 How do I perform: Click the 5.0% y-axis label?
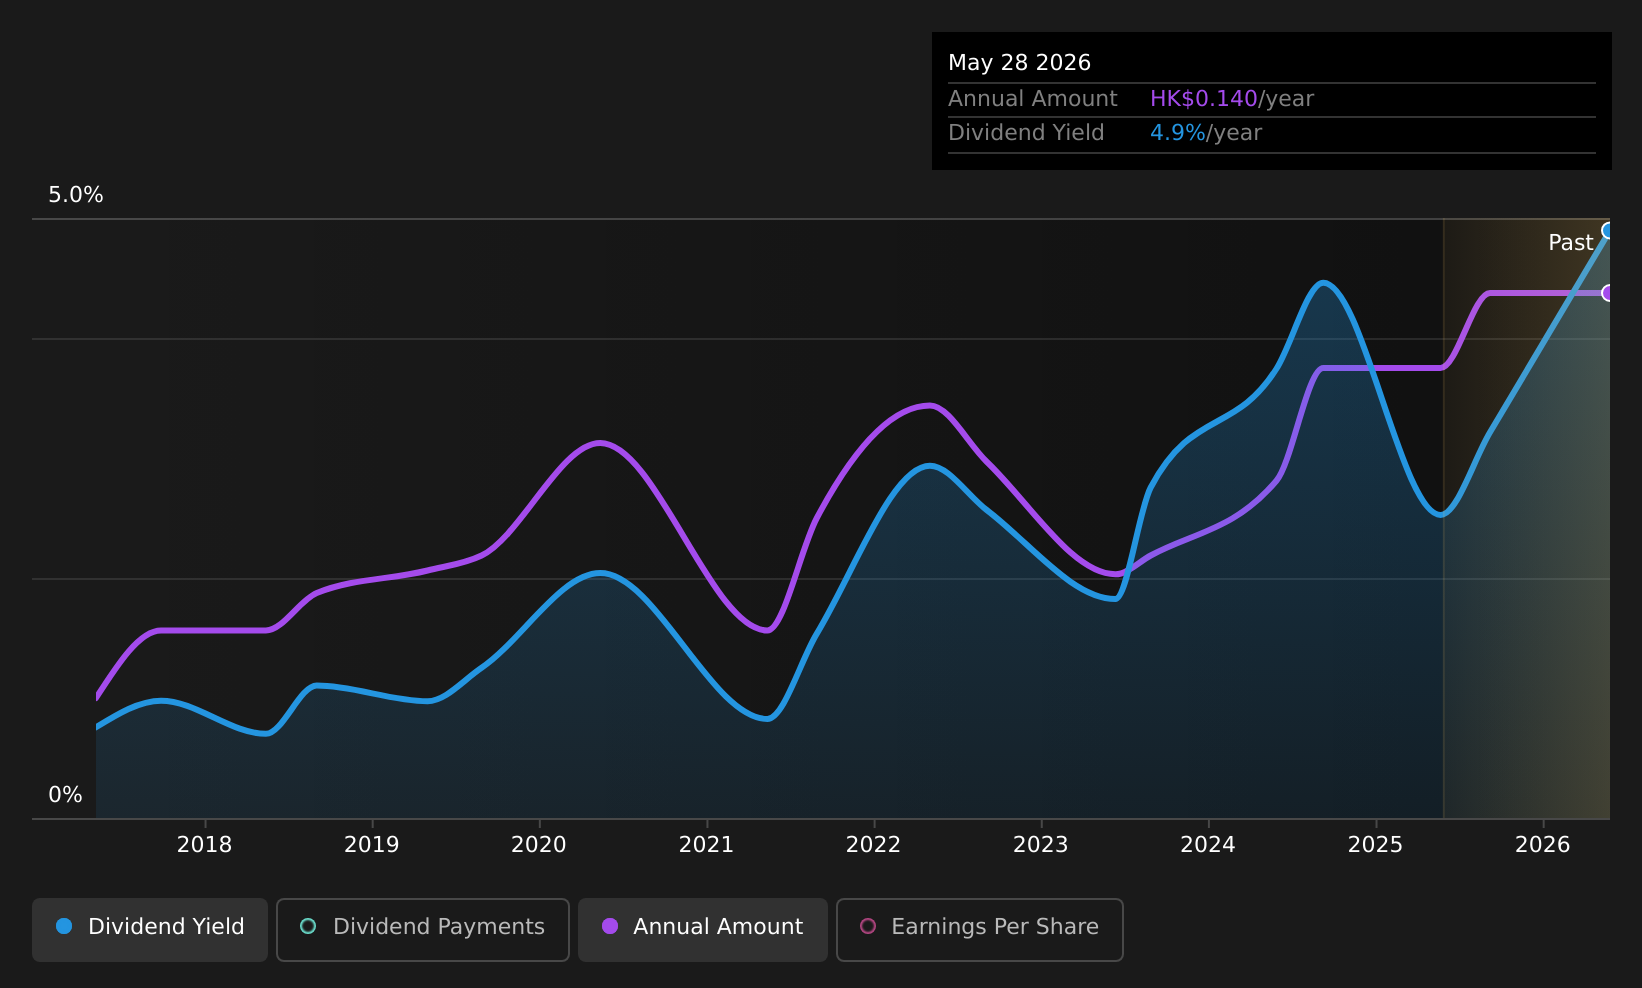(x=76, y=195)
